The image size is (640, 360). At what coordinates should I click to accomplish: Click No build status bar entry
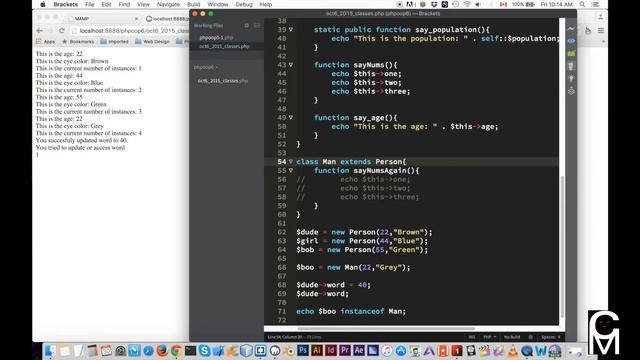click(x=512, y=337)
